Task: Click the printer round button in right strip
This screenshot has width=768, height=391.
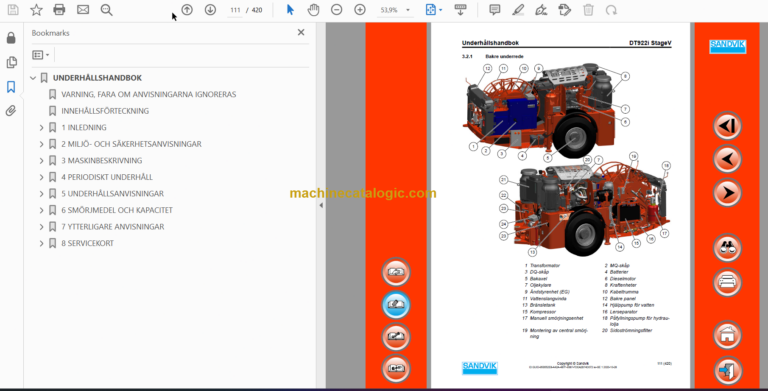Action: point(727,282)
